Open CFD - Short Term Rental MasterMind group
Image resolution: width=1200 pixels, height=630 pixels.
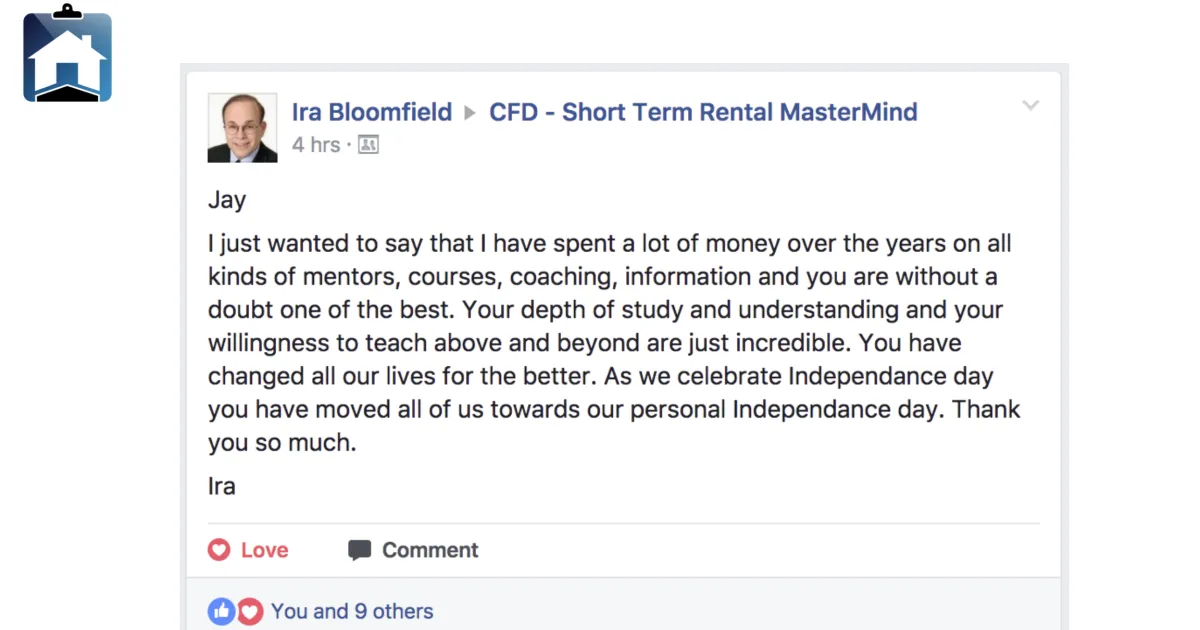(x=703, y=112)
